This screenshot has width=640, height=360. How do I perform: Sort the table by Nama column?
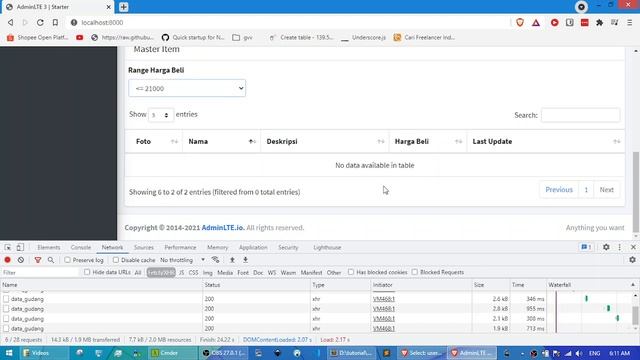click(222, 141)
